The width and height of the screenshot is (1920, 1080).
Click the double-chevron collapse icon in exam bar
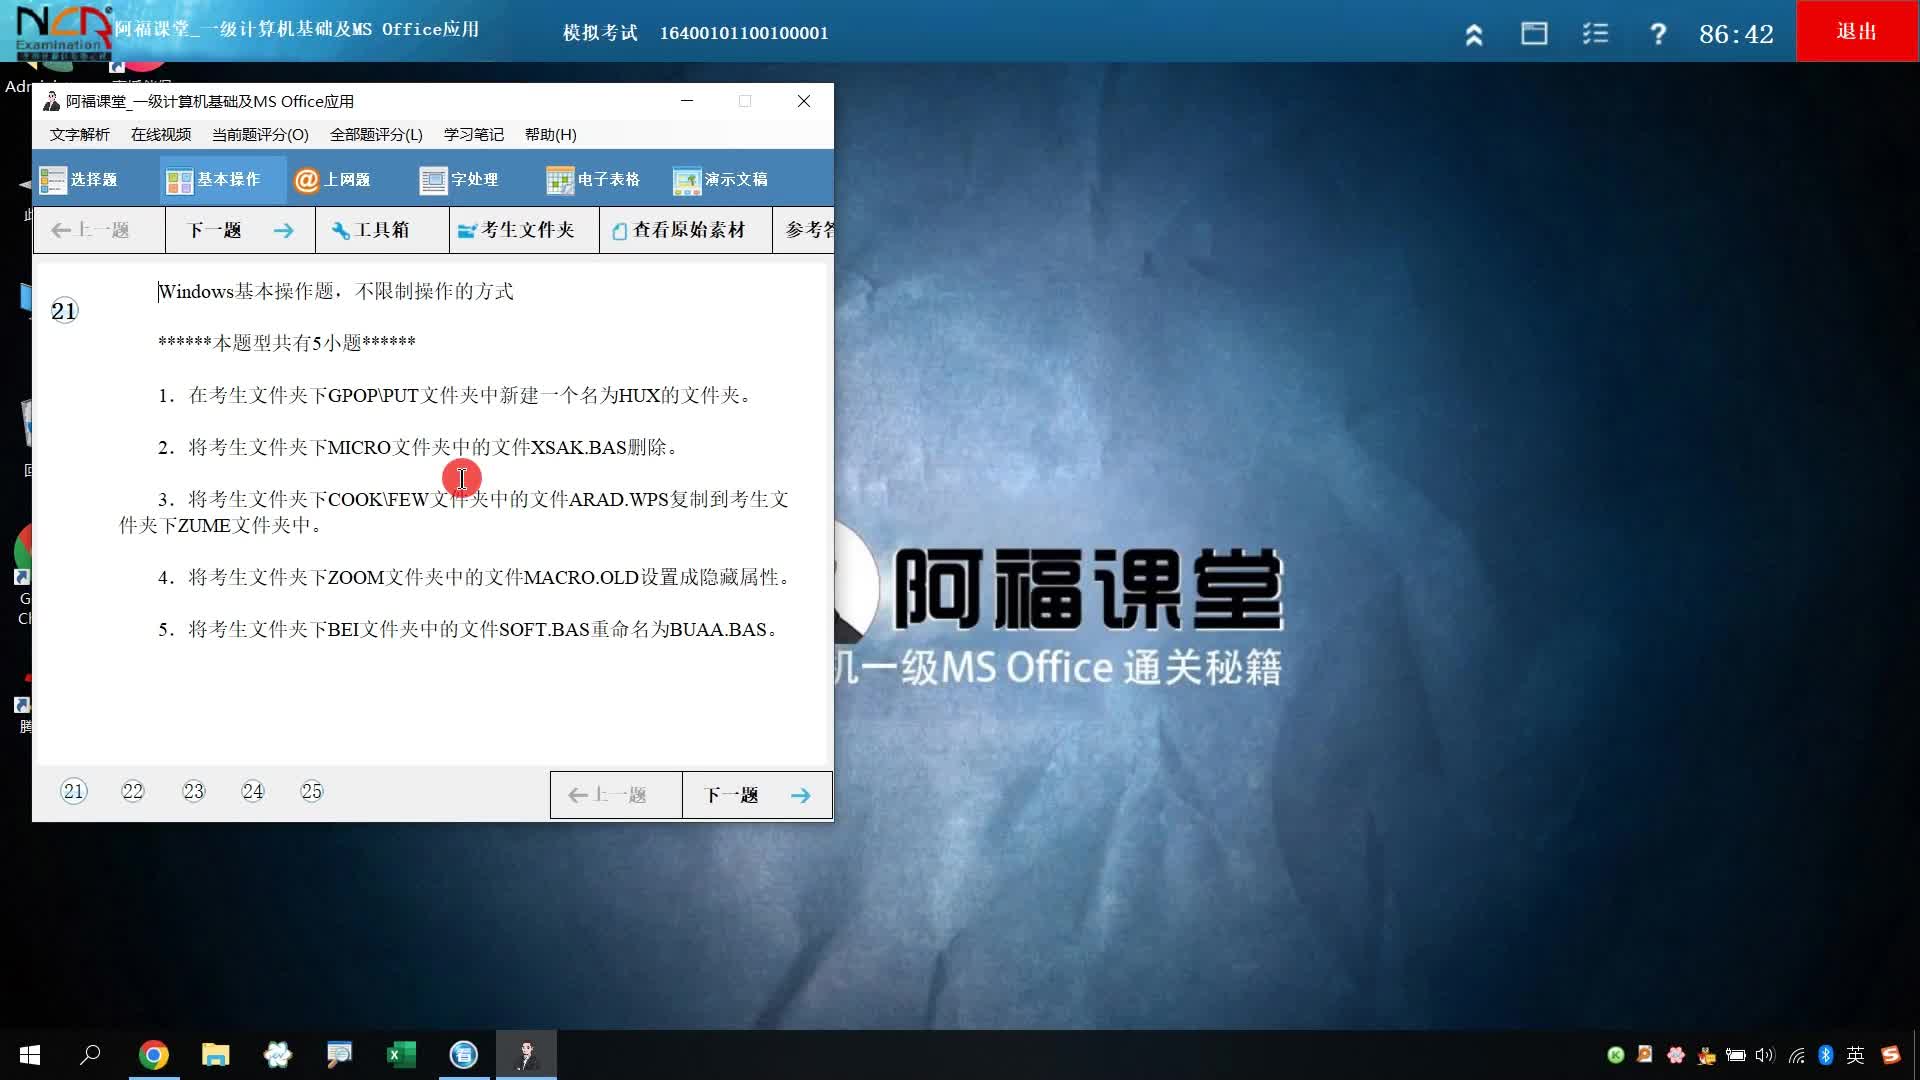[1474, 35]
